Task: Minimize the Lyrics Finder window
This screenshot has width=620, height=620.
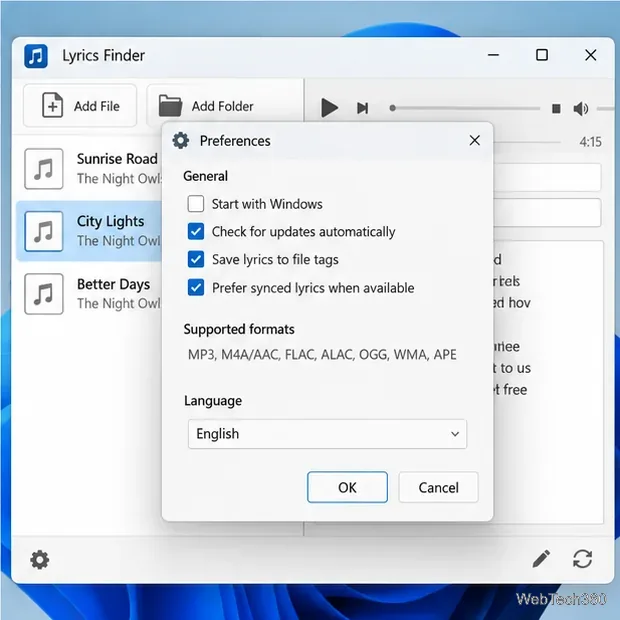Action: (x=493, y=55)
